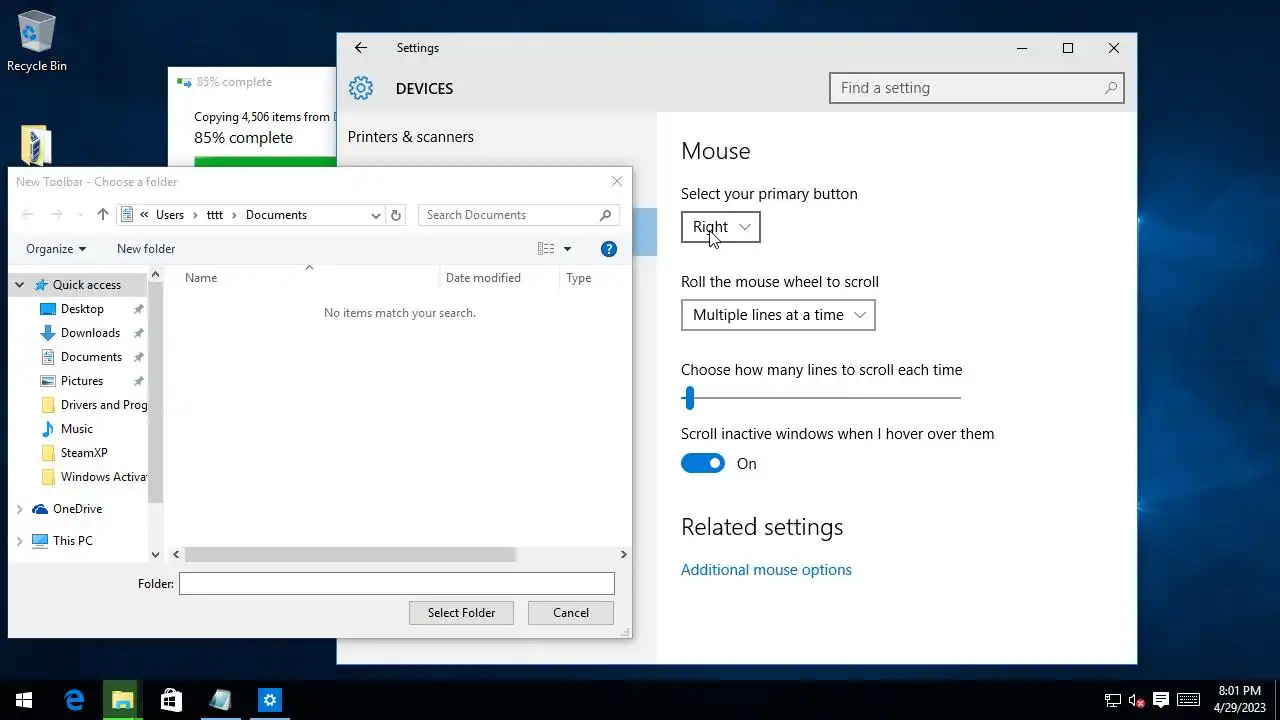Expand the OneDrive tree node
This screenshot has height=720, width=1280.
[19, 509]
